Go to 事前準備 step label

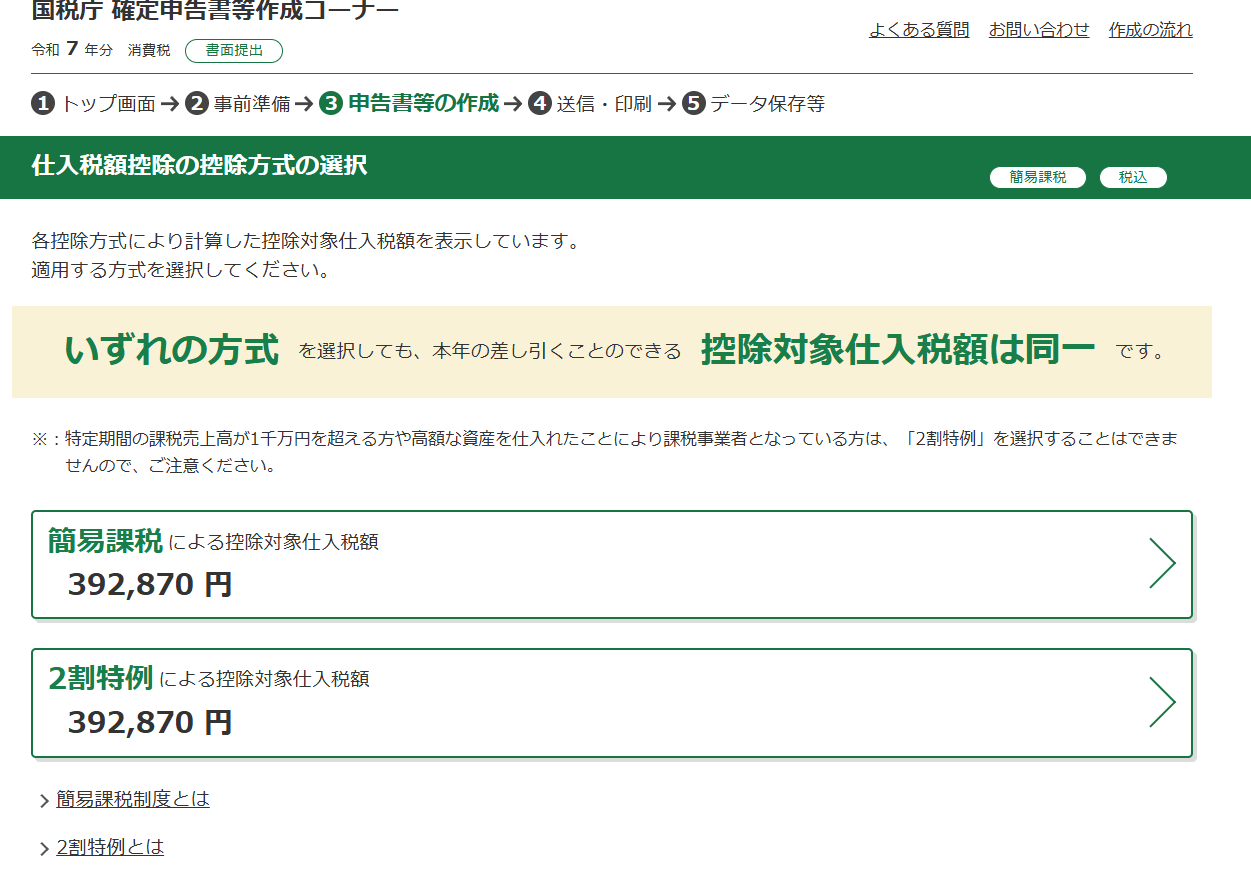(251, 104)
